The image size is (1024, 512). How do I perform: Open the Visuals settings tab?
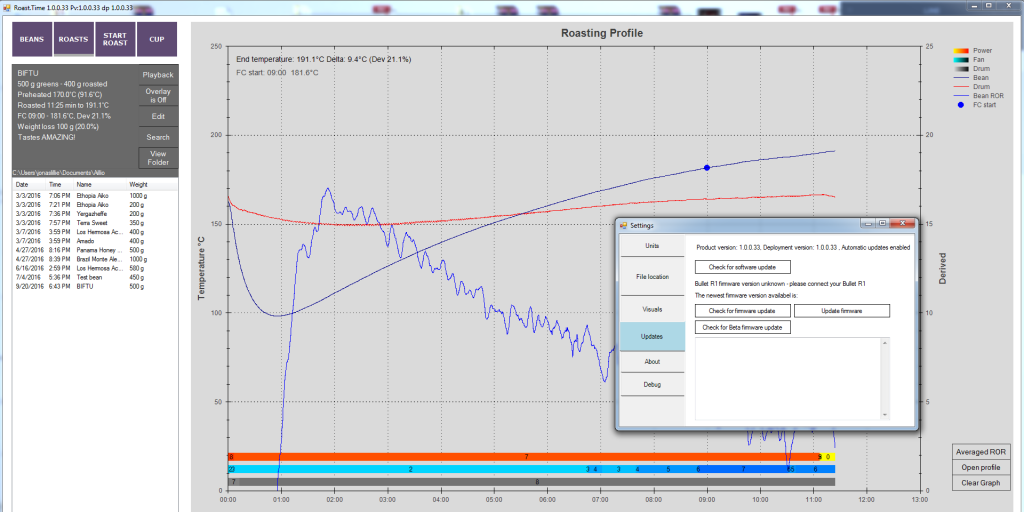pyautogui.click(x=652, y=309)
